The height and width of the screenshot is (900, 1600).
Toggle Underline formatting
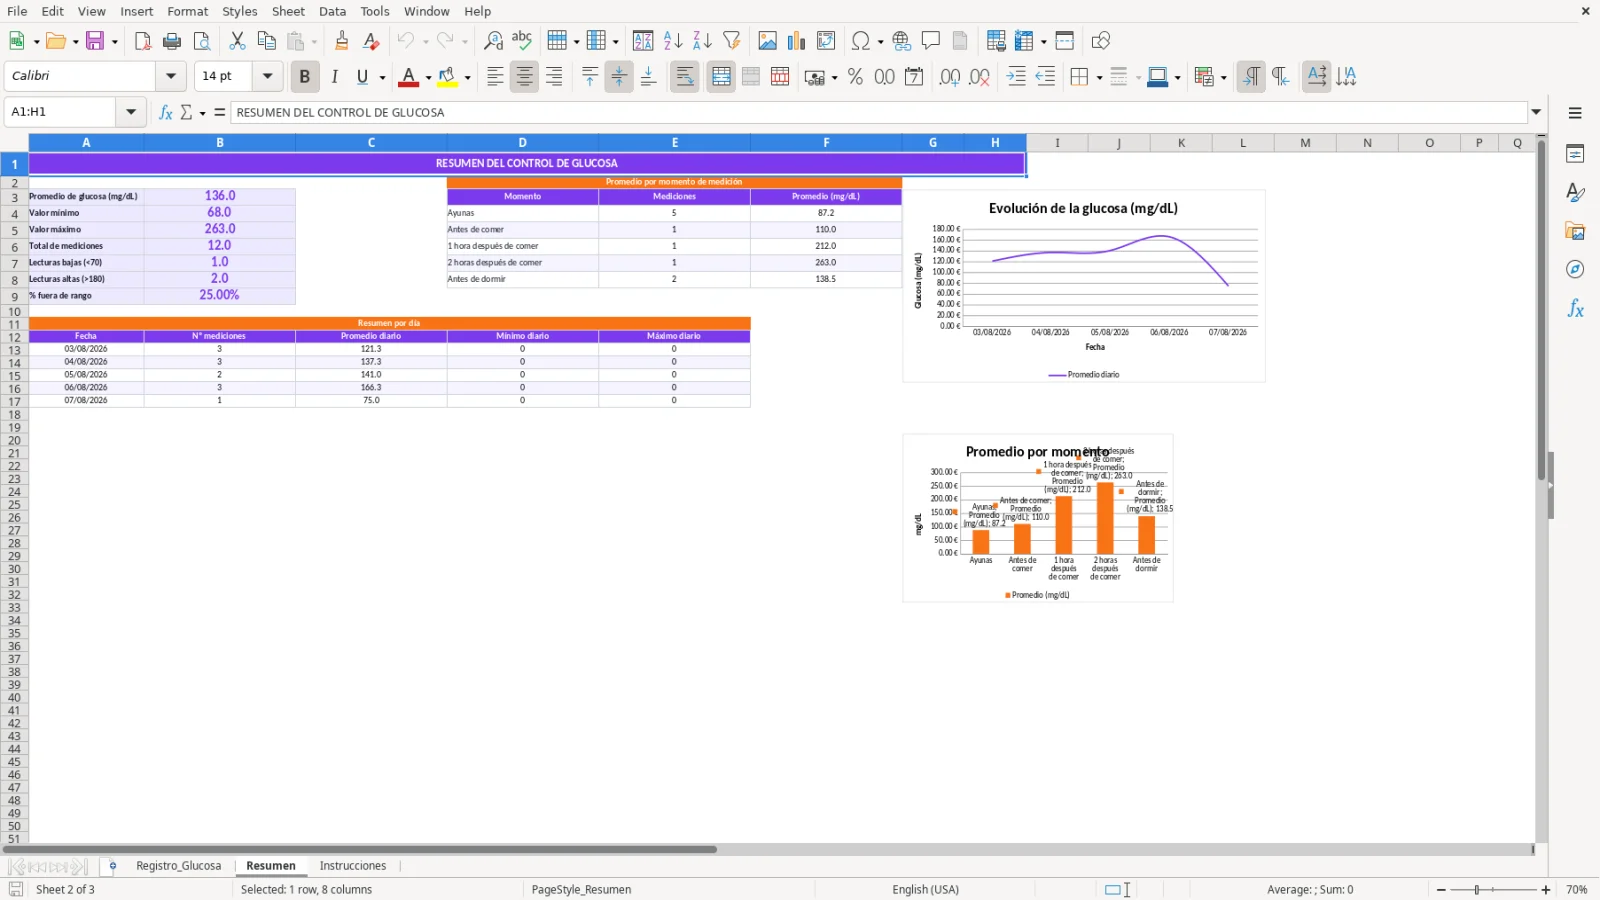[362, 77]
